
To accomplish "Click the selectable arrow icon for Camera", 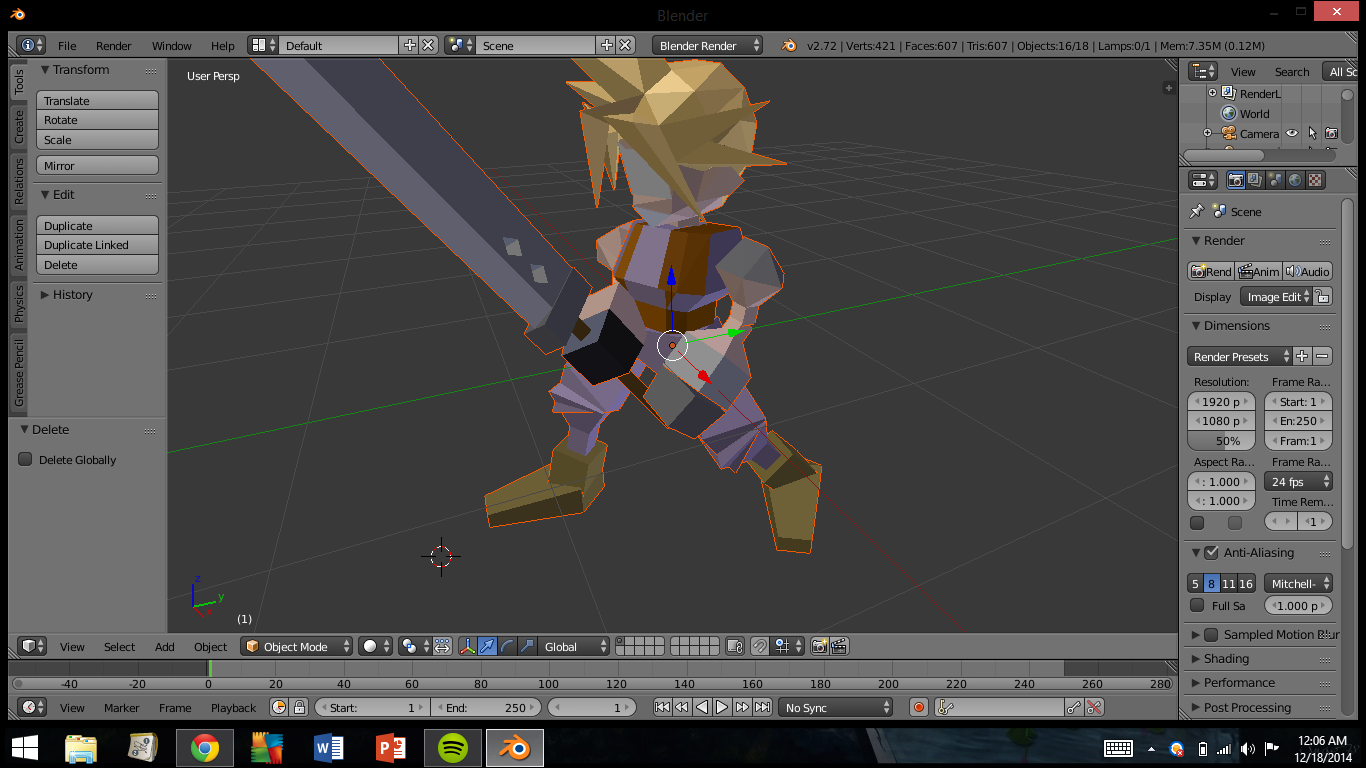I will 1312,133.
